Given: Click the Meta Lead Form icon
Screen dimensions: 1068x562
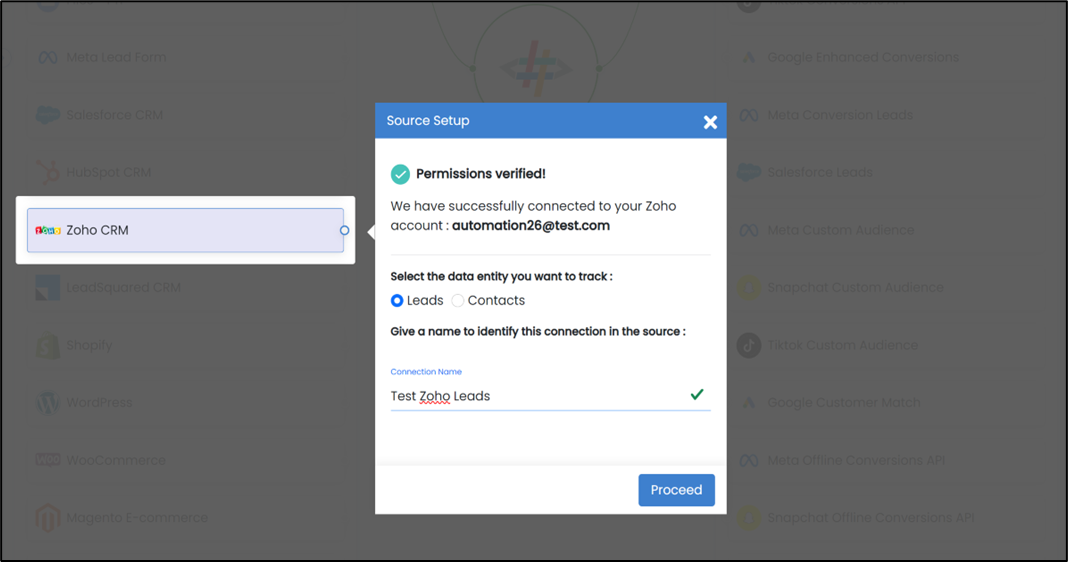Looking at the screenshot, I should (48, 57).
